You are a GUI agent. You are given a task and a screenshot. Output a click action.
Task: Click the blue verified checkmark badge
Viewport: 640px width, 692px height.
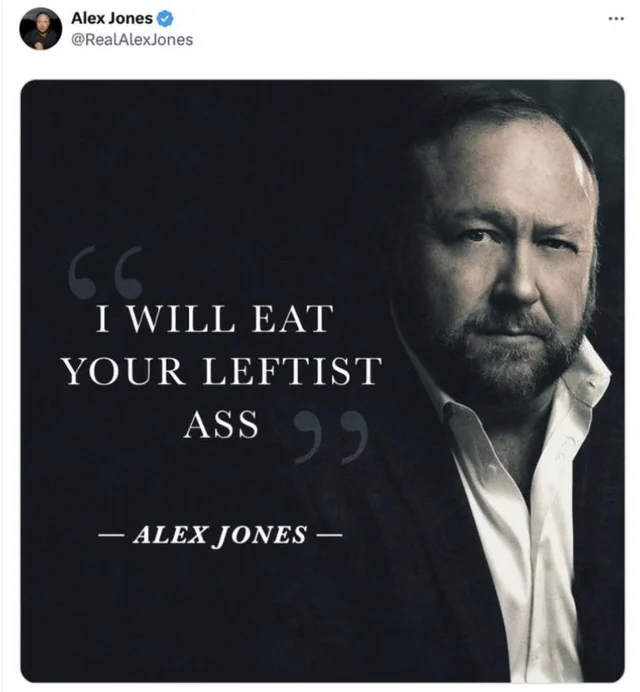(166, 19)
